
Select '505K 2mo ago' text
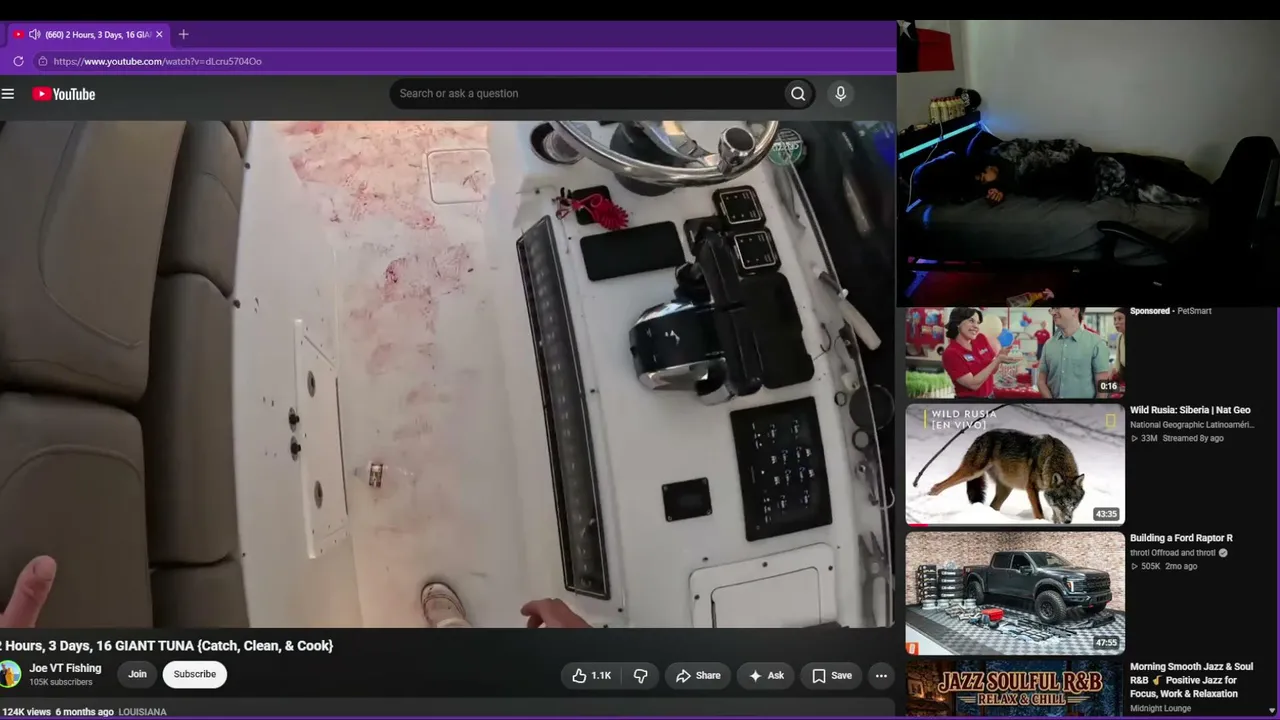coord(1164,566)
